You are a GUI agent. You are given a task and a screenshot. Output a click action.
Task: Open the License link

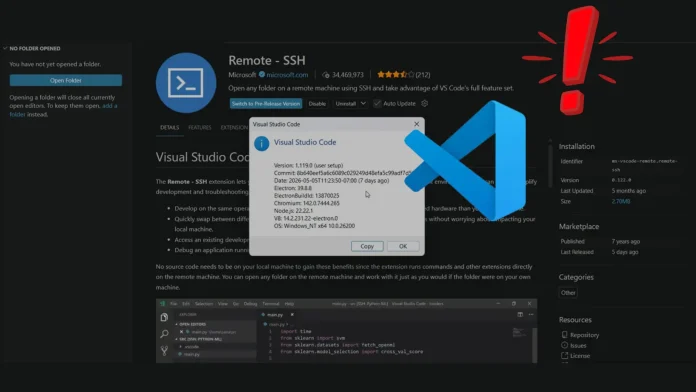(x=580, y=356)
